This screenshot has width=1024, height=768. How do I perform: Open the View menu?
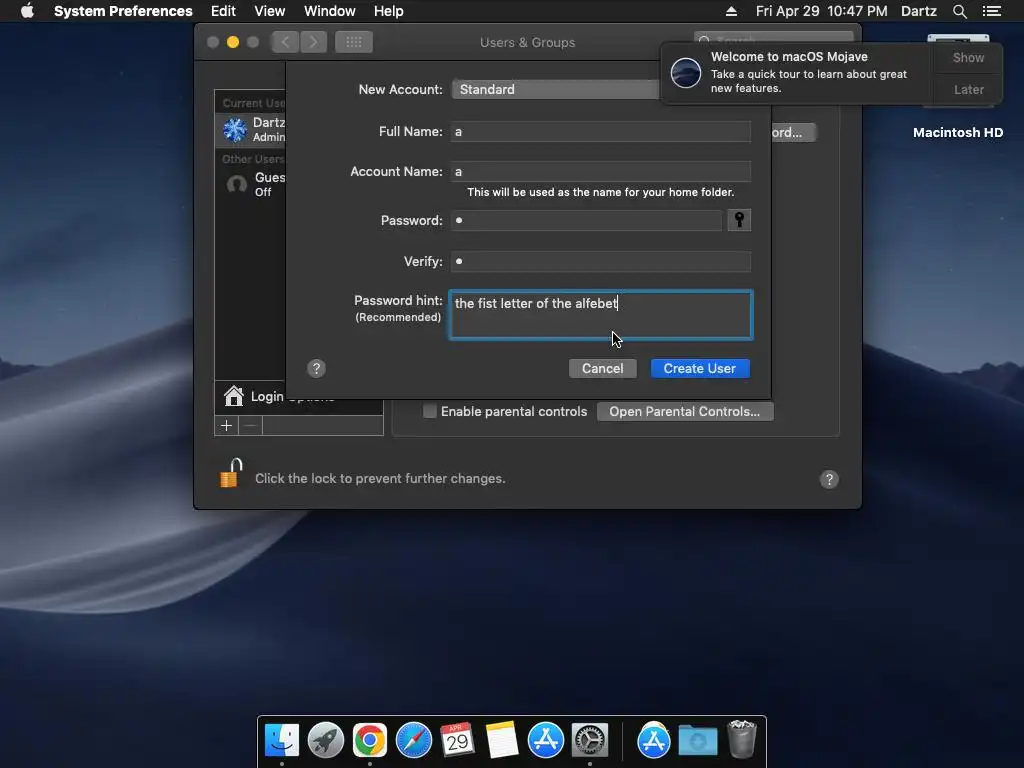(270, 11)
